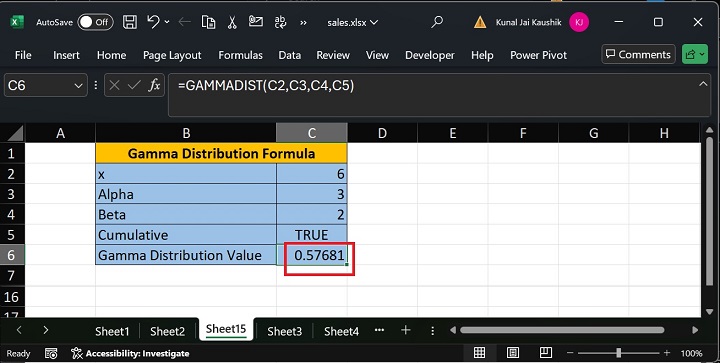Click the formula bar Enter checkmark icon
The height and width of the screenshot is (363, 720).
(134, 85)
